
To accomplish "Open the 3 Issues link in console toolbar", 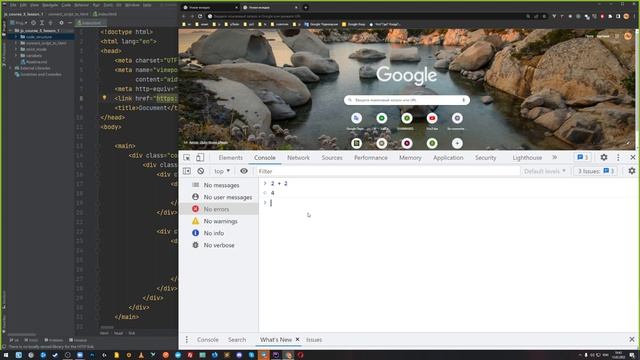I will tap(596, 171).
